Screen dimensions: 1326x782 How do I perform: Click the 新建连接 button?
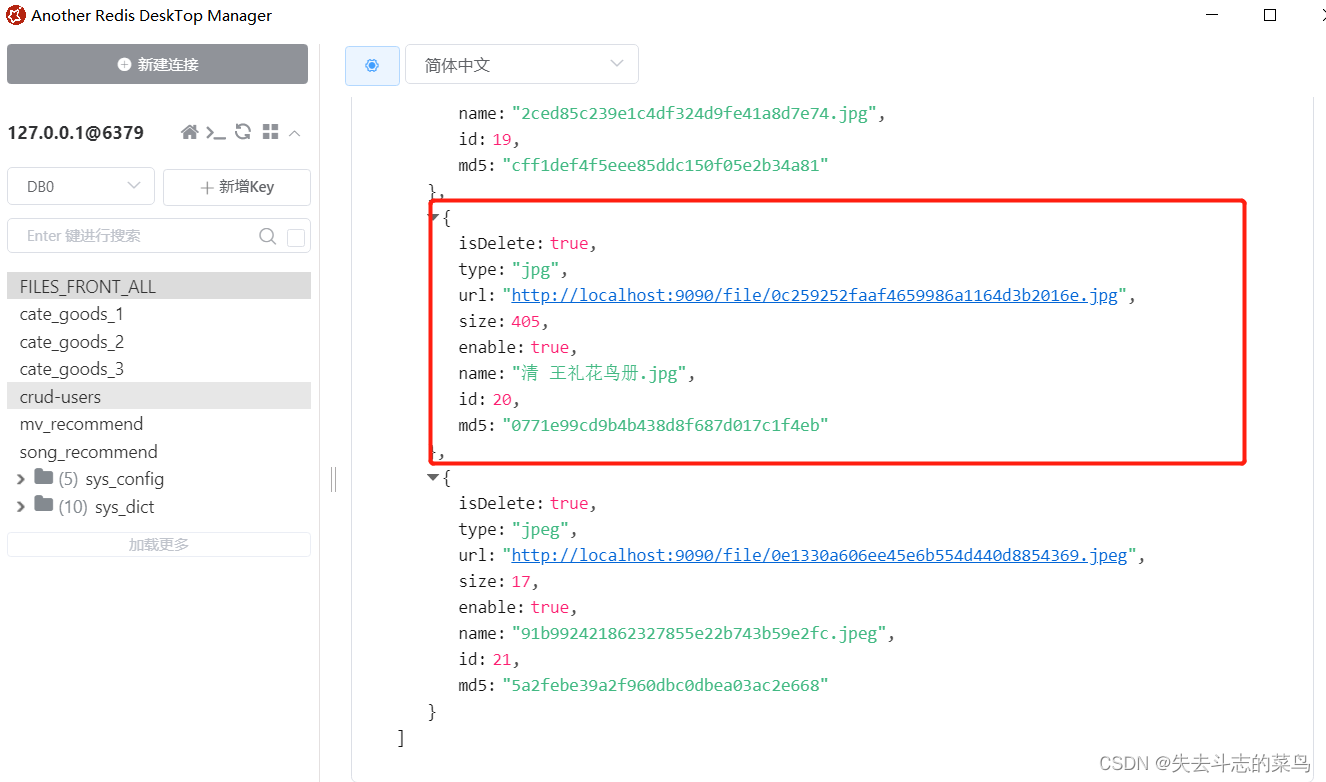[x=158, y=64]
